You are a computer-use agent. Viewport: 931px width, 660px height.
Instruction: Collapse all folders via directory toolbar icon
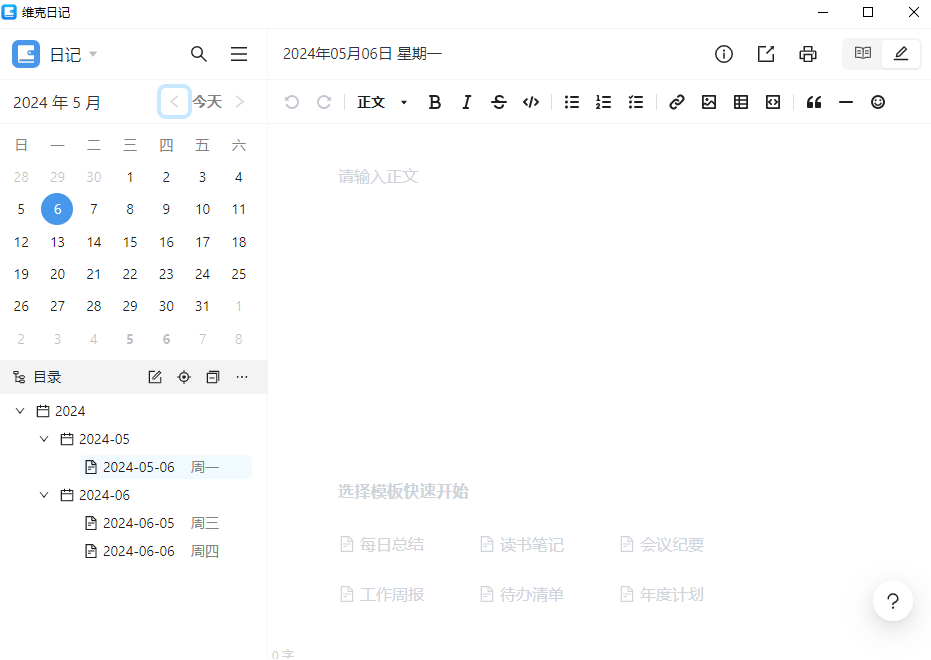point(211,376)
